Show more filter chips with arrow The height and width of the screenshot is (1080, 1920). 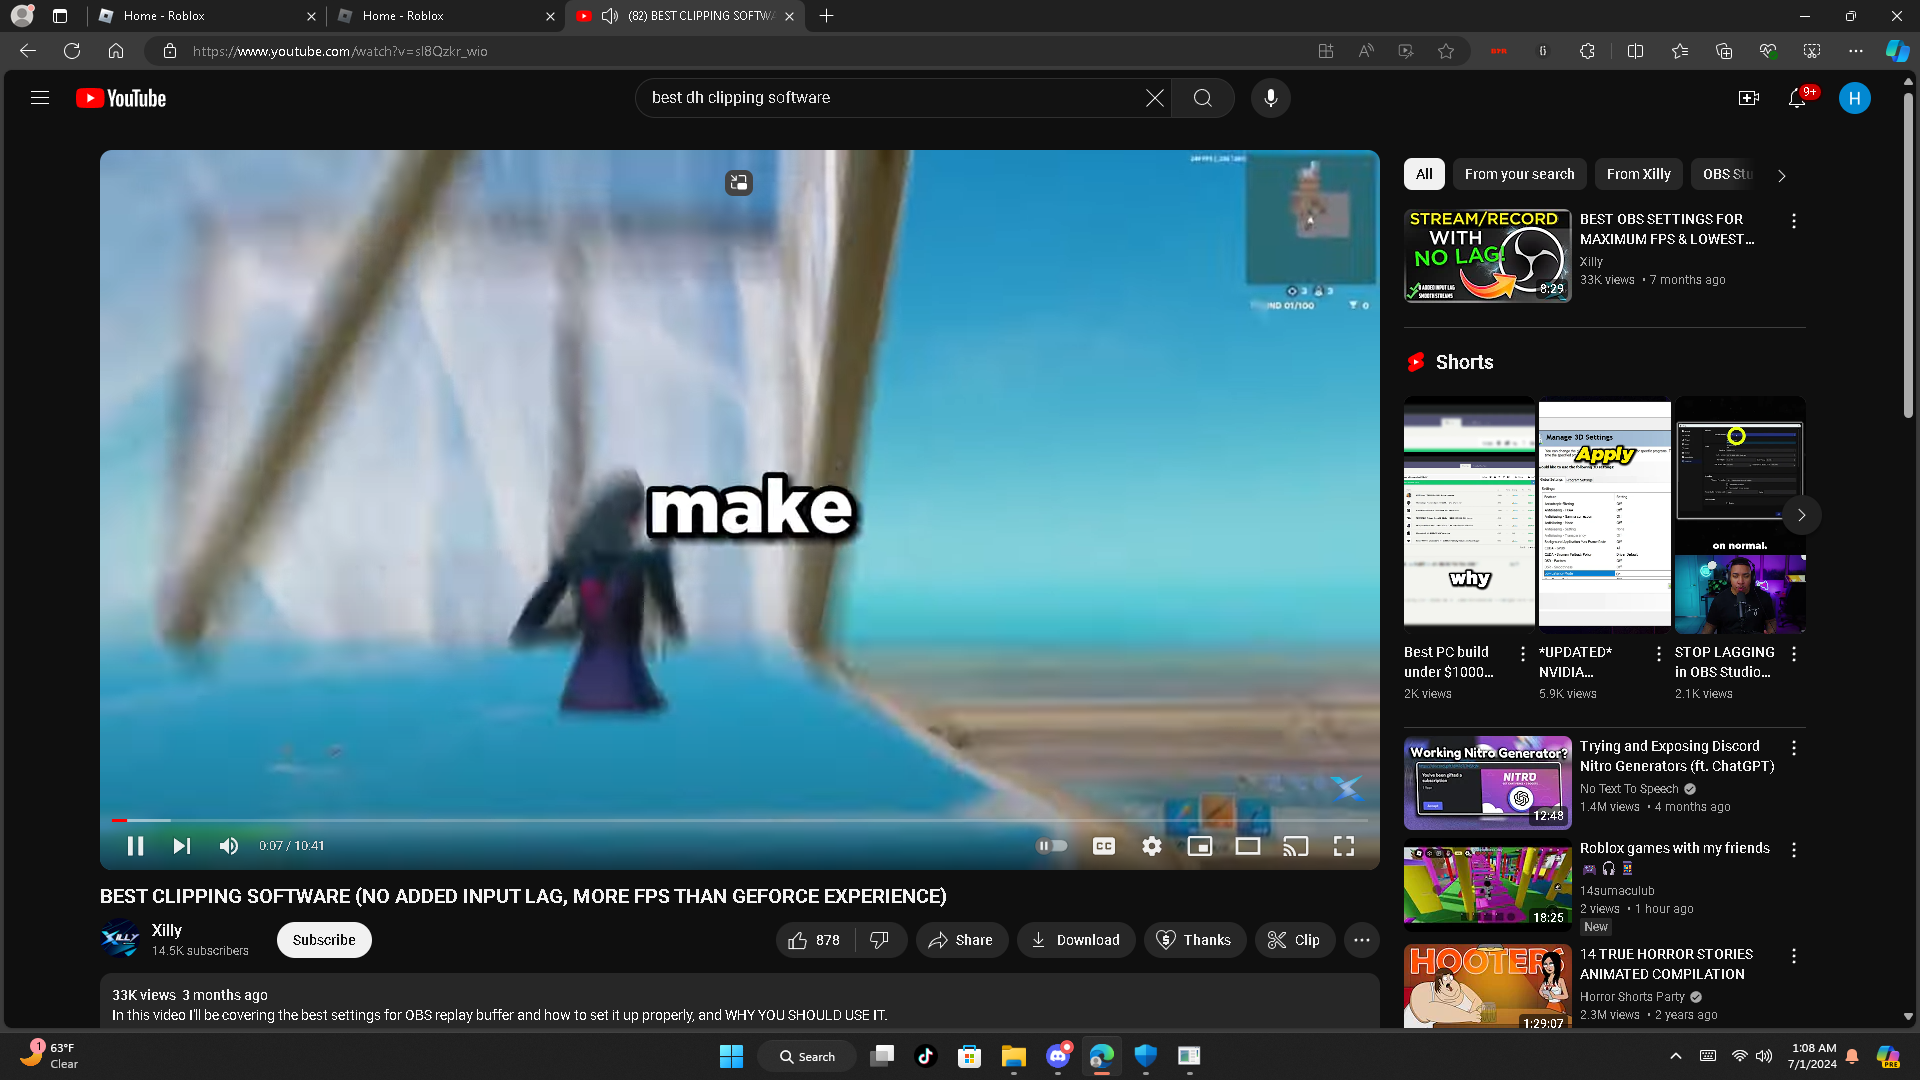[1782, 175]
